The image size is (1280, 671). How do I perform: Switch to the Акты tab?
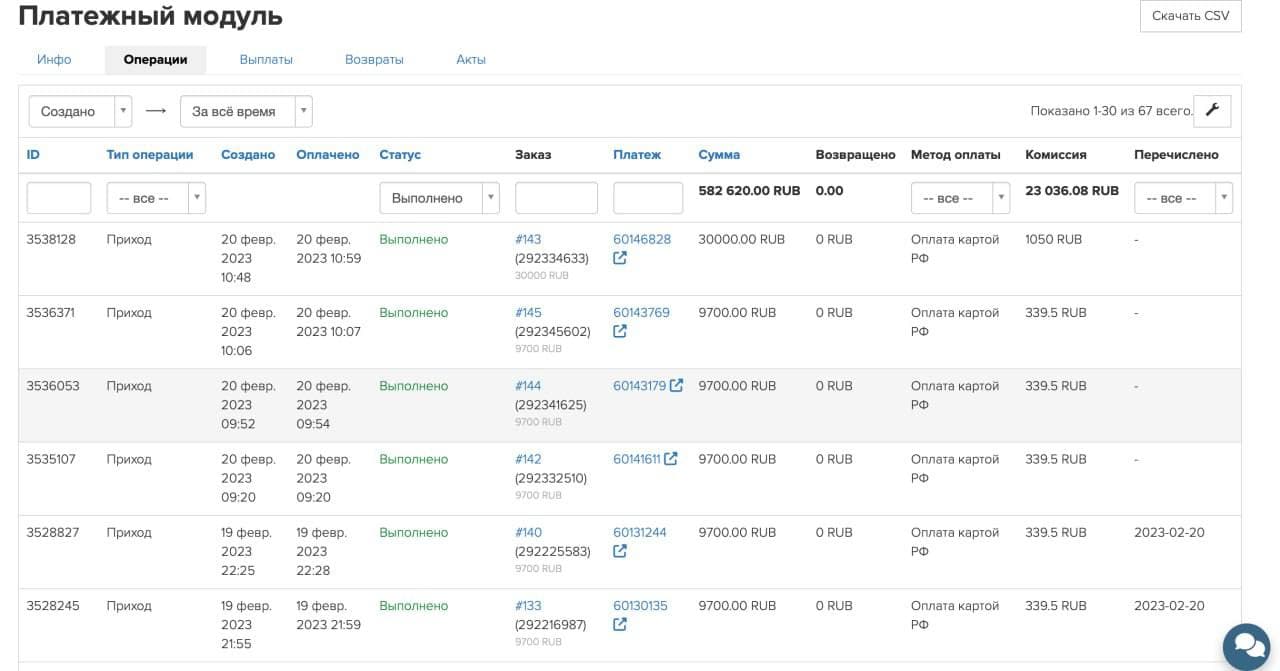pos(471,59)
